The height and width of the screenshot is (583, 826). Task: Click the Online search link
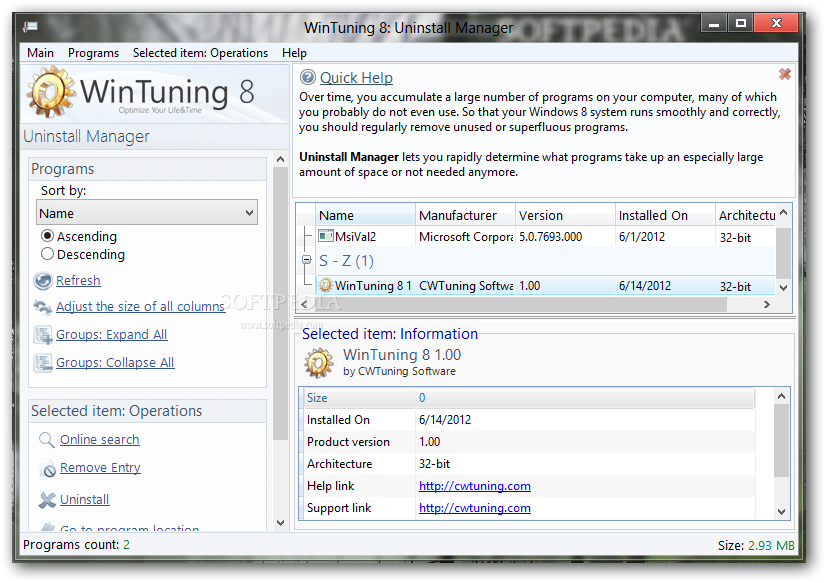tap(100, 439)
